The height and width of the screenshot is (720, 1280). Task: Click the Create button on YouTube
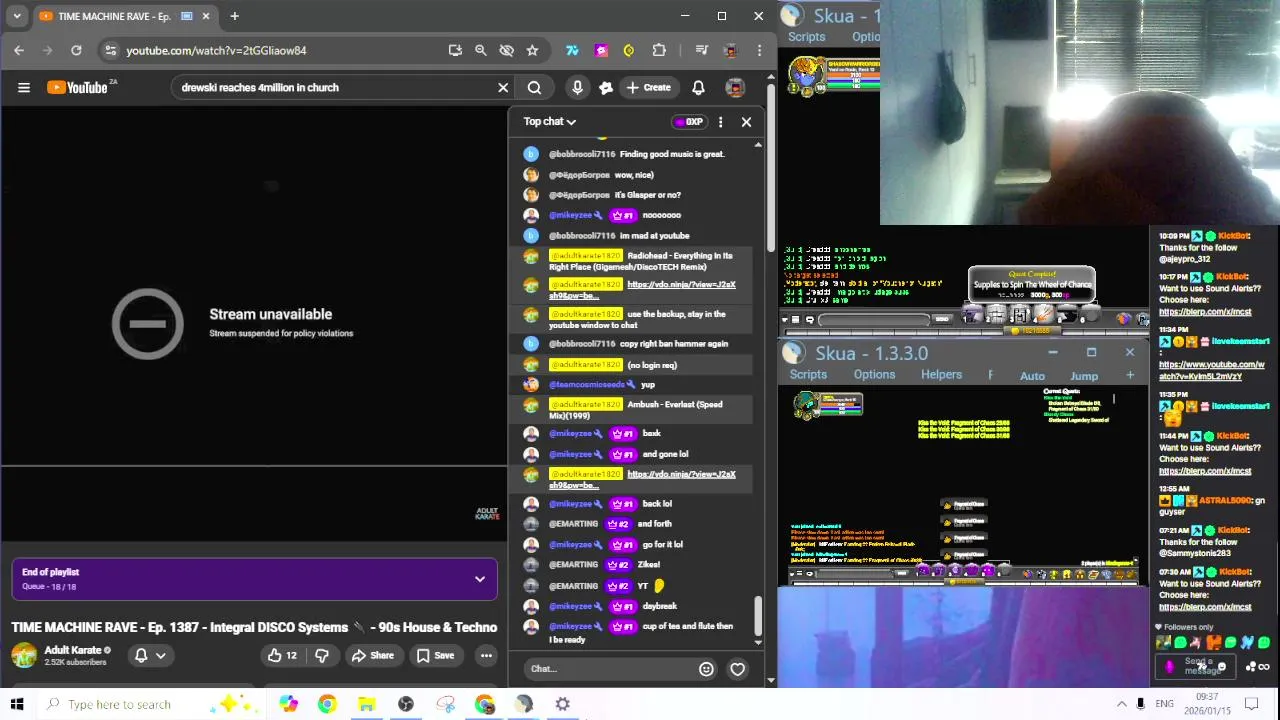[x=648, y=87]
